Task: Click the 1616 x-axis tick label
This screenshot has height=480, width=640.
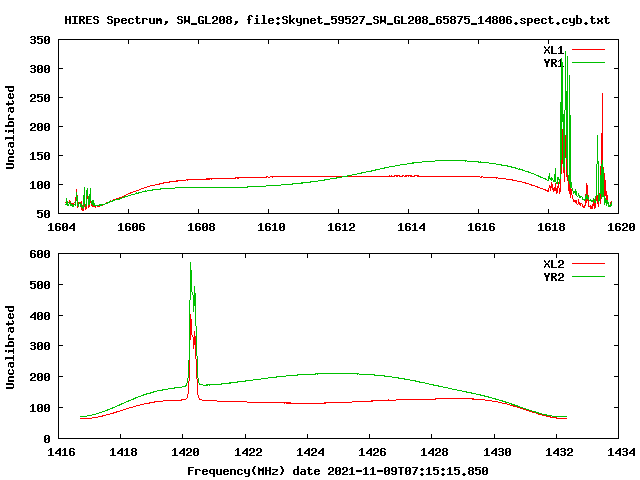Action: pyautogui.click(x=481, y=227)
